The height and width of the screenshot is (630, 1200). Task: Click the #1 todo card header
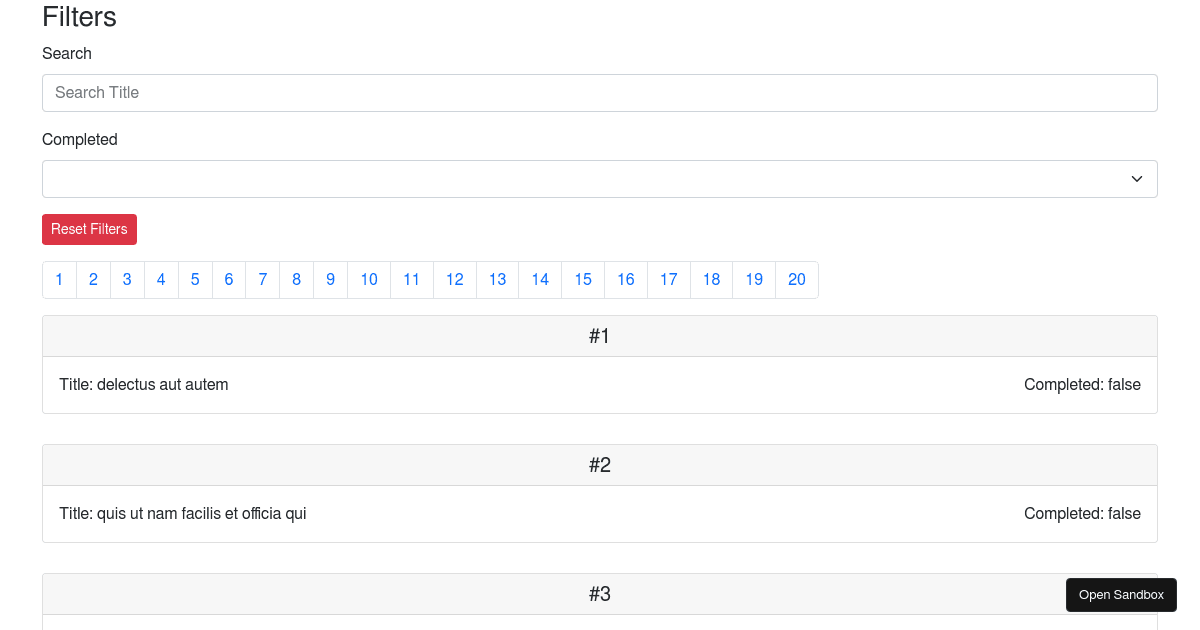pyautogui.click(x=600, y=336)
